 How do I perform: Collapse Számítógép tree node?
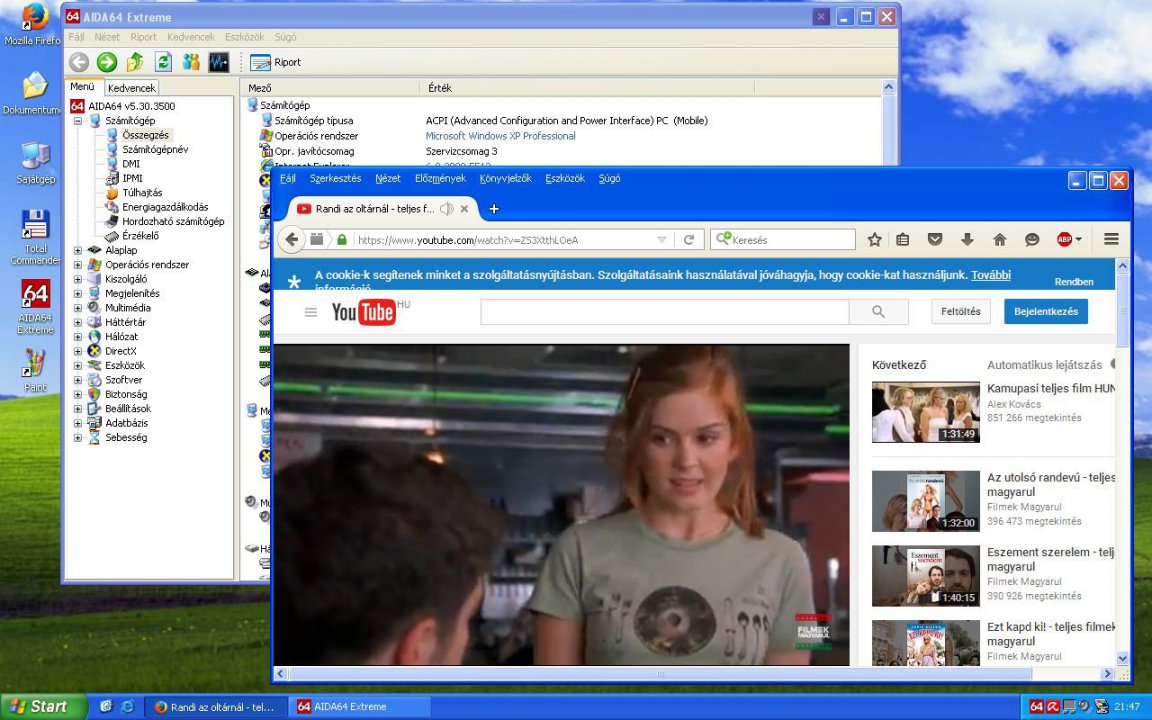(x=78, y=120)
